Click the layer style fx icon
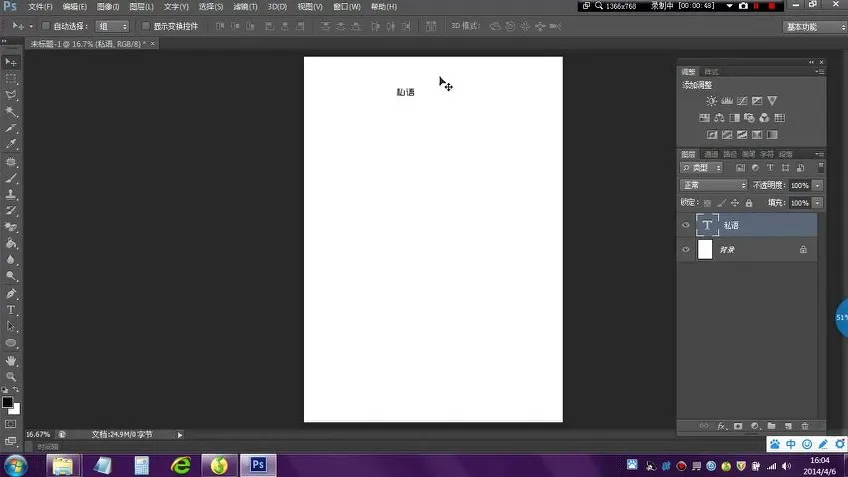Image resolution: width=848 pixels, height=477 pixels. 721,427
